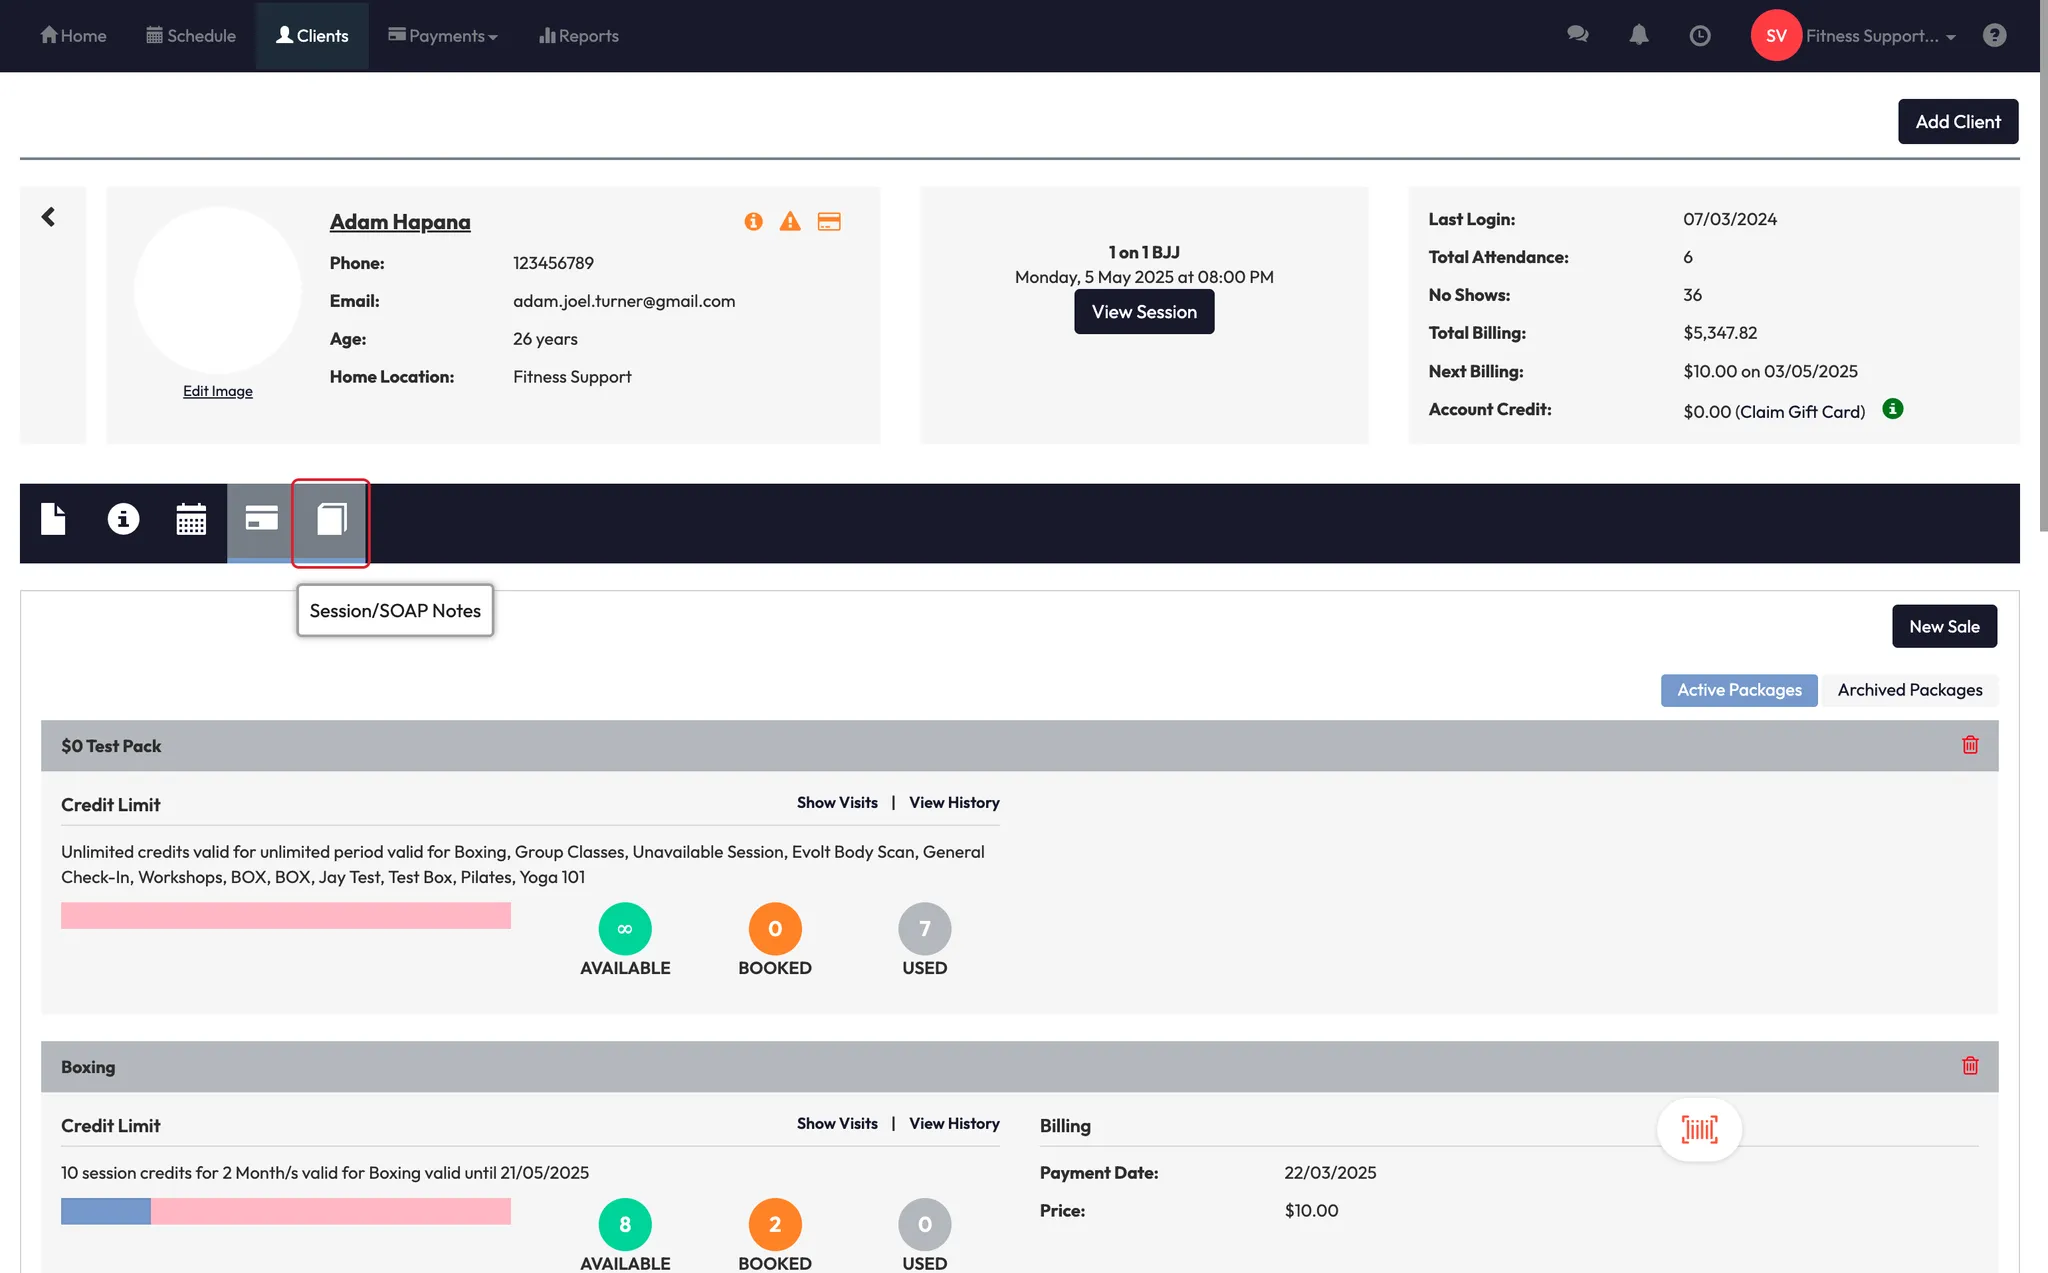Open the Reports menu item
This screenshot has width=2048, height=1273.
579,36
